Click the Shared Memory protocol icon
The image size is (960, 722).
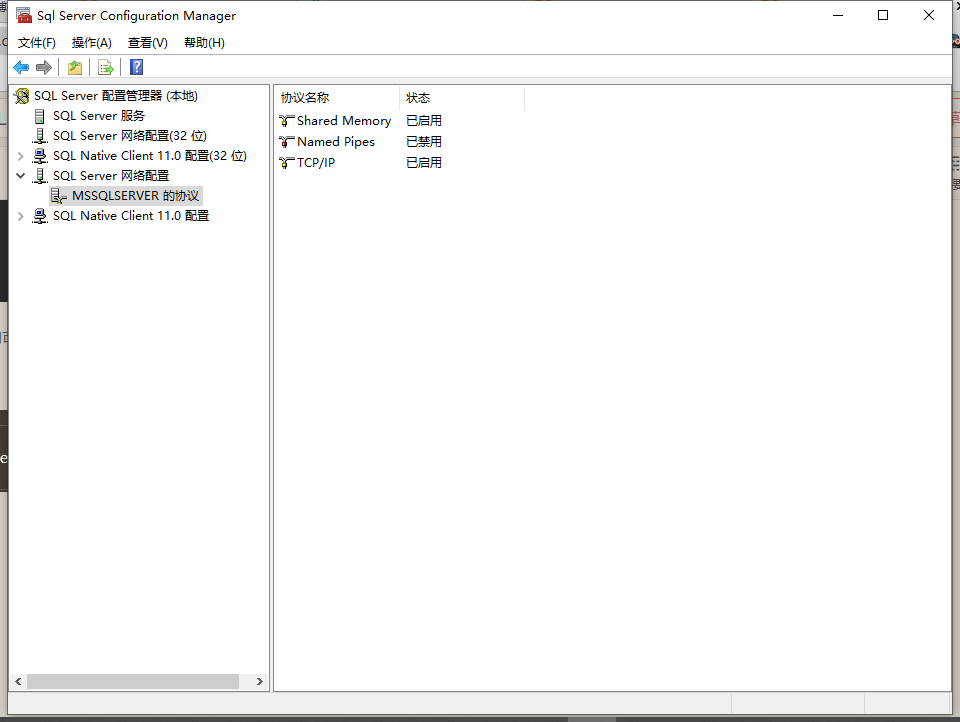[x=287, y=121]
